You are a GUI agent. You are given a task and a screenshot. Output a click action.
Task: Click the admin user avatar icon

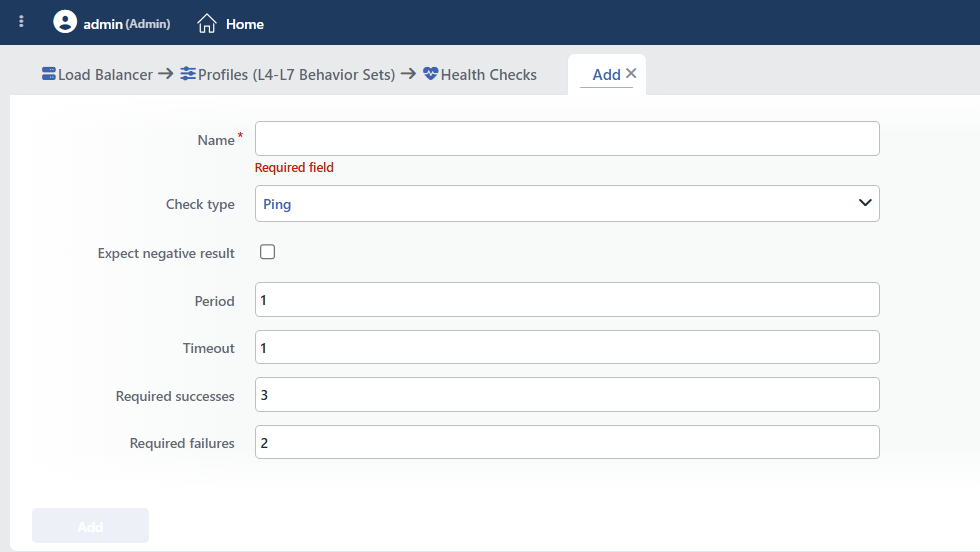(65, 22)
